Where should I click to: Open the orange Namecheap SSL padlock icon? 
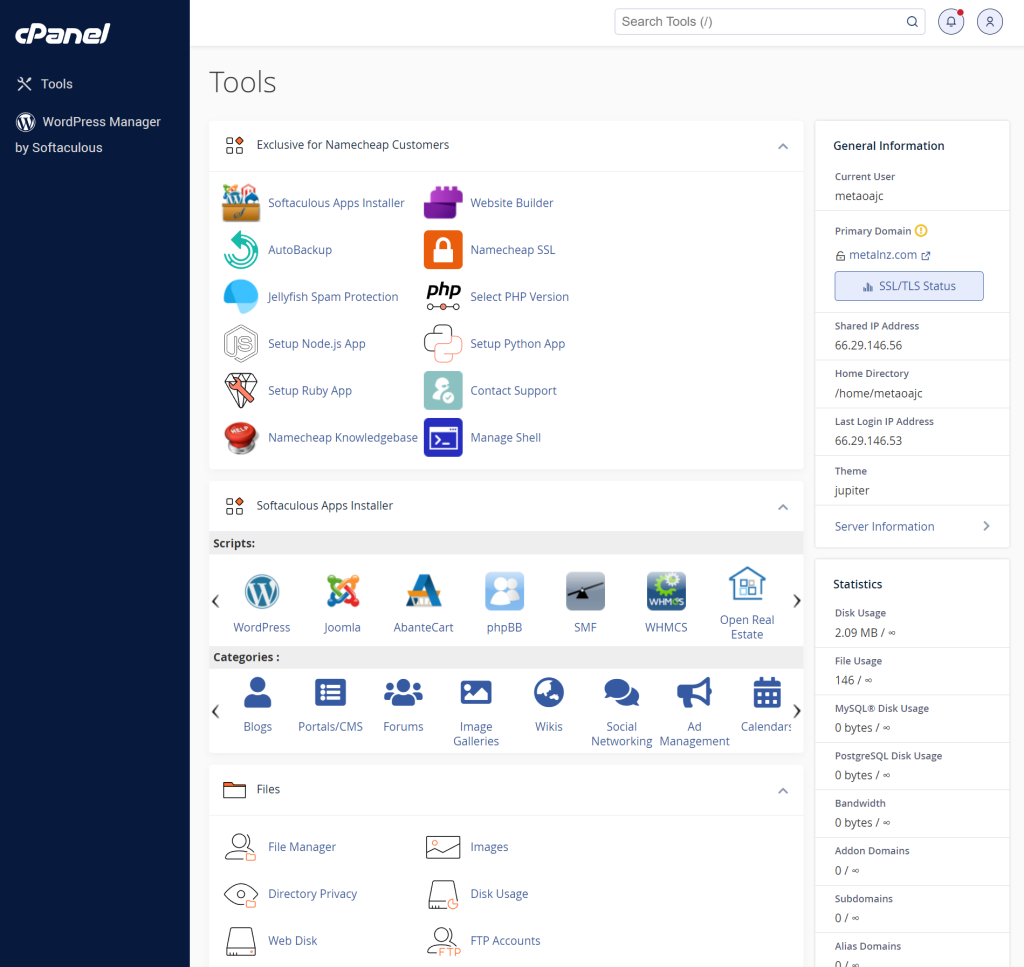(443, 250)
